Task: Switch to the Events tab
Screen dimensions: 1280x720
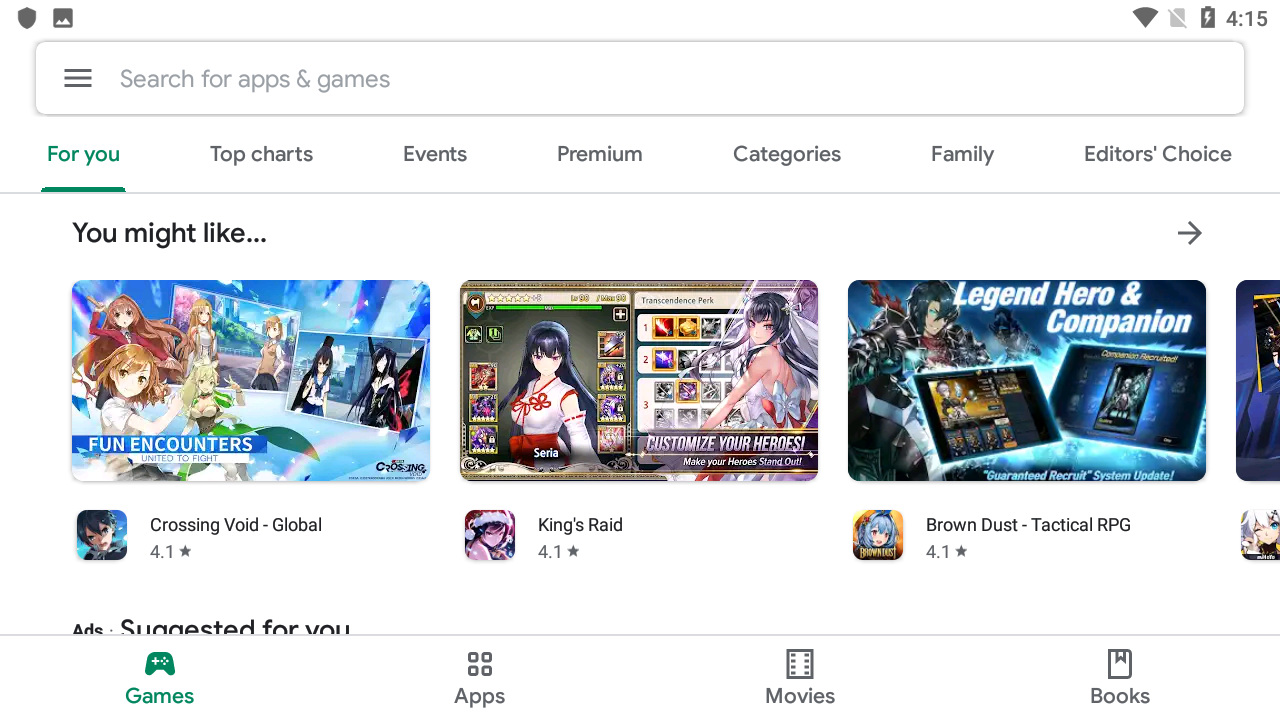Action: pyautogui.click(x=435, y=154)
